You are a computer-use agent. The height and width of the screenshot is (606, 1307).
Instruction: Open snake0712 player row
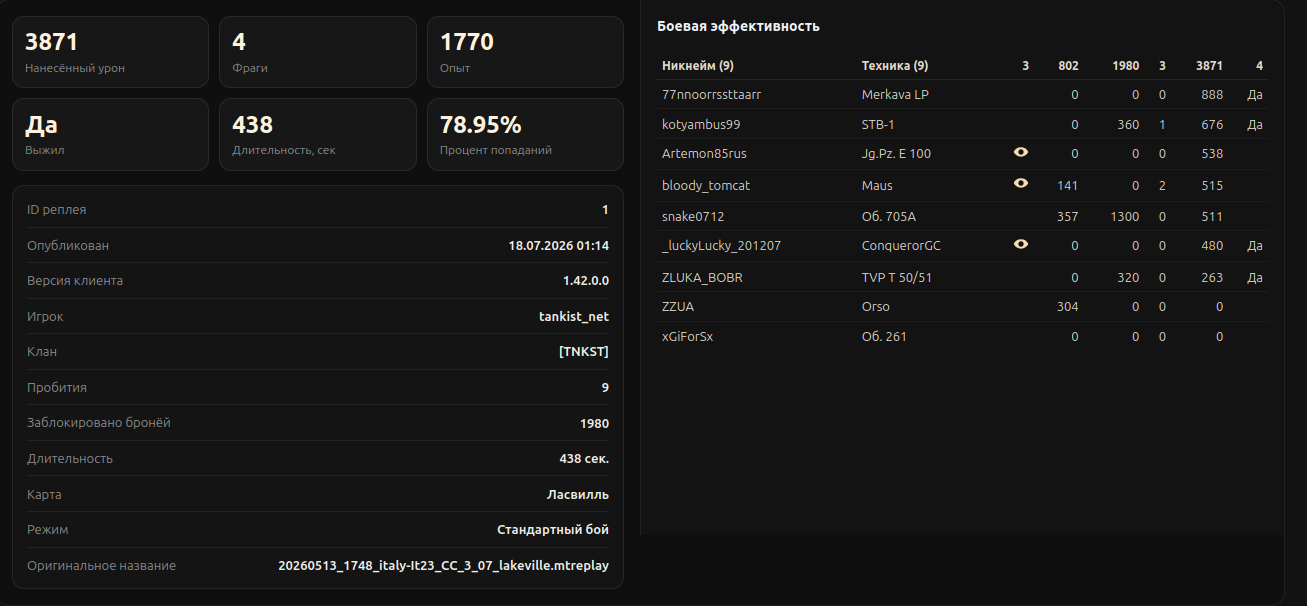tap(962, 216)
